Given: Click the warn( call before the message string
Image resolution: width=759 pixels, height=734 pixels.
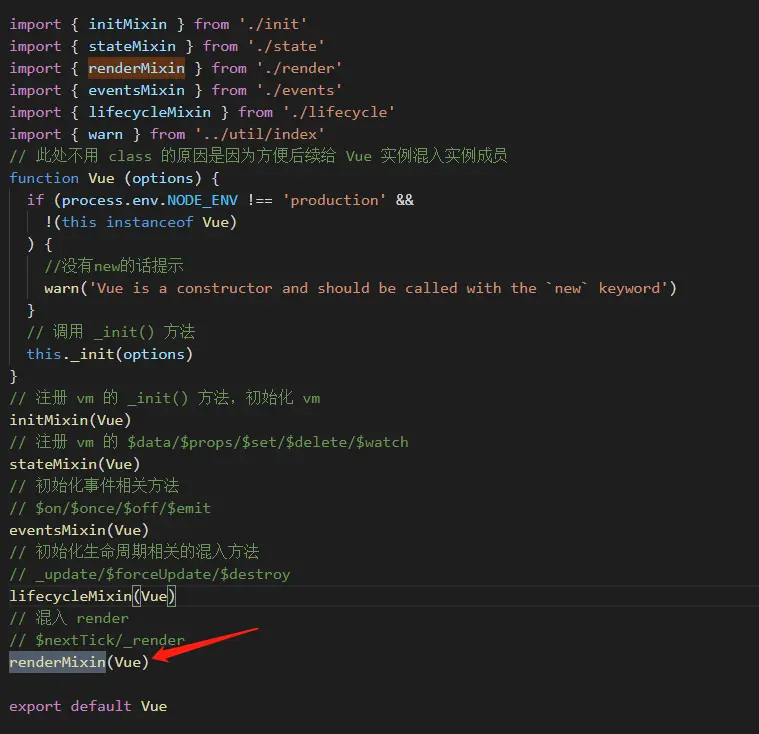Looking at the screenshot, I should (66, 288).
